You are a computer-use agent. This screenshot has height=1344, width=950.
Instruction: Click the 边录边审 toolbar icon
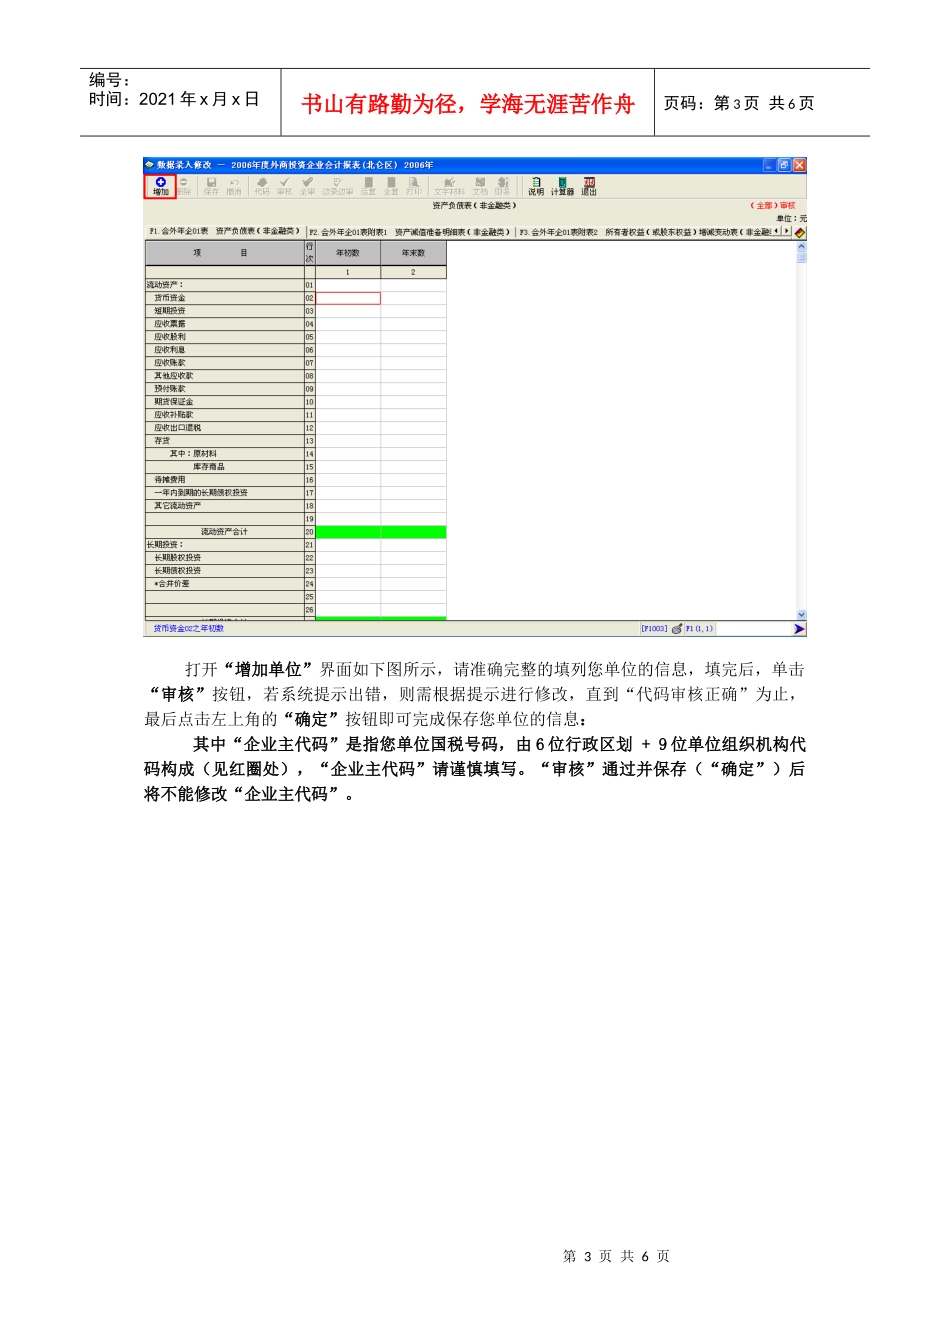point(337,186)
